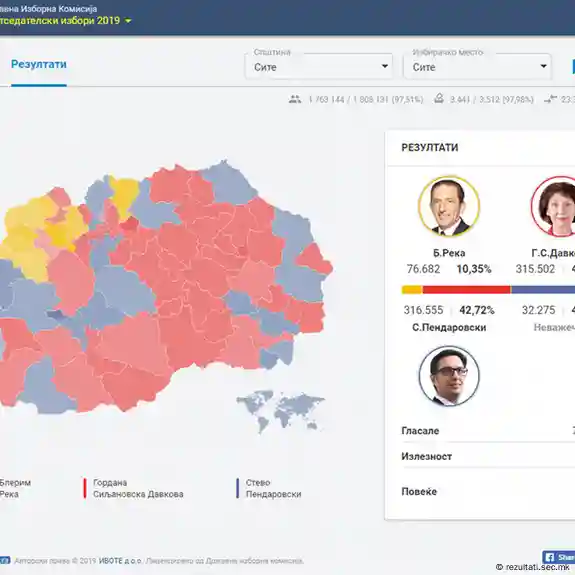Screen dimensions: 575x575
Task: Click the yellow segment of results bar
Action: (412, 290)
